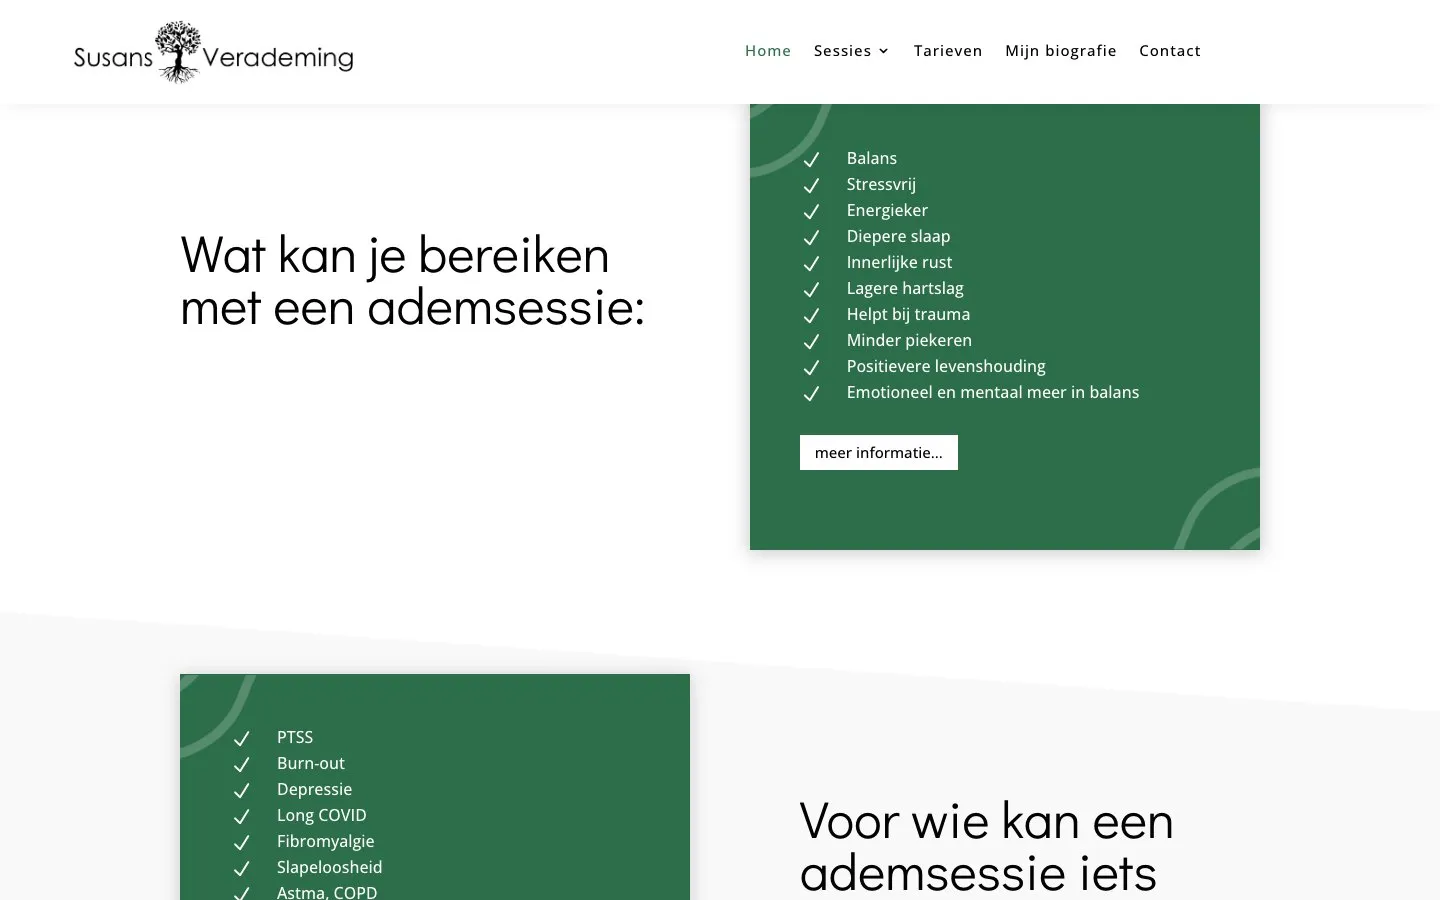This screenshot has width=1440, height=900.
Task: Open the Mijn biografie page
Action: click(x=1061, y=51)
